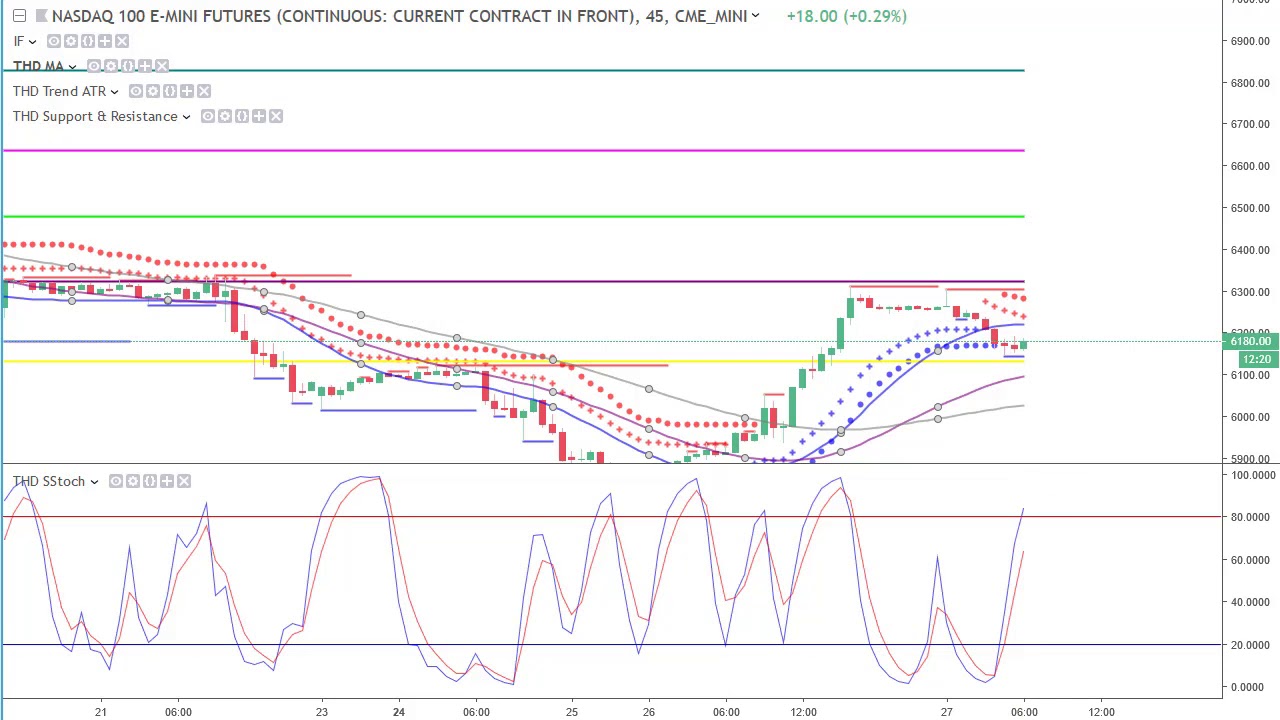Click the 6900.00 price axis label
Image resolution: width=1280 pixels, height=720 pixels.
1250,41
